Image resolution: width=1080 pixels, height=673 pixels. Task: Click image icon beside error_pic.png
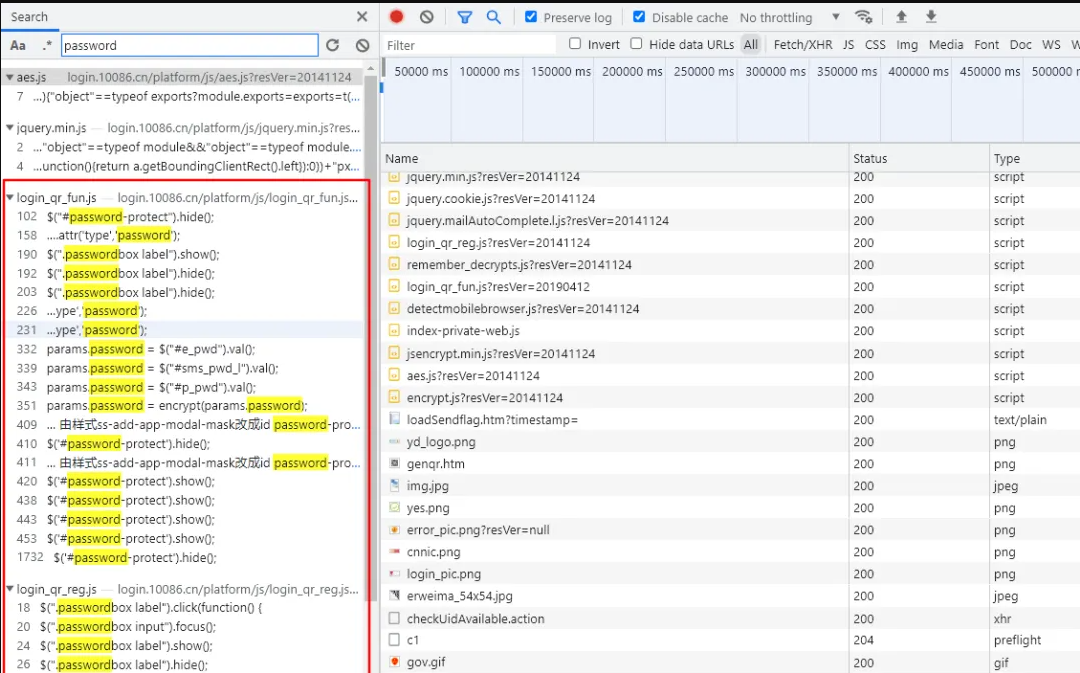tap(394, 530)
